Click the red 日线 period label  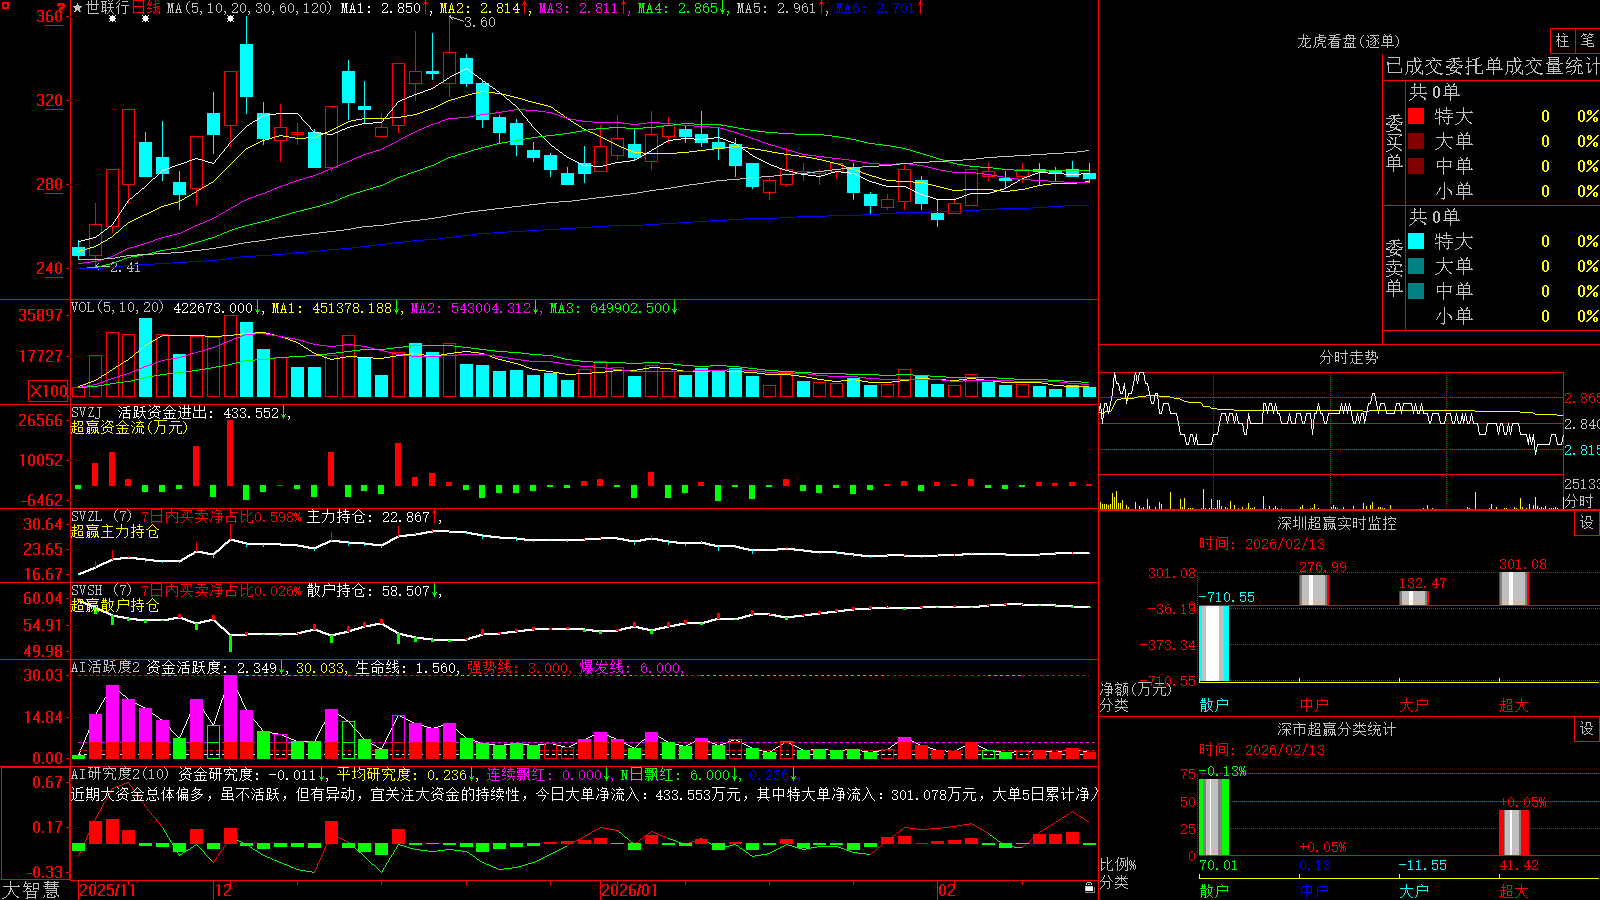click(x=146, y=8)
